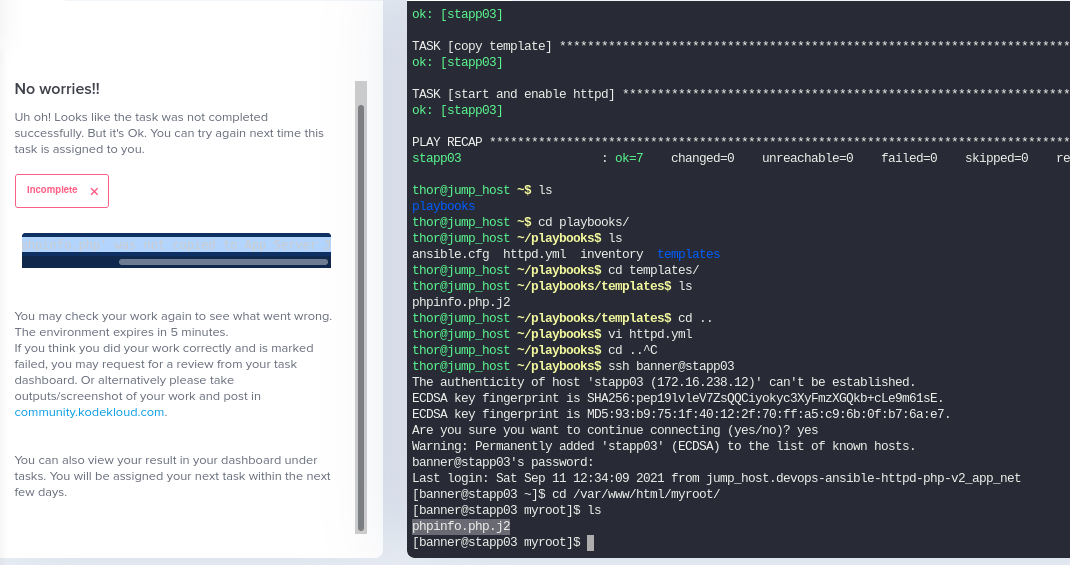Click 'vi httpd.yml' command in terminal

[x=650, y=334]
